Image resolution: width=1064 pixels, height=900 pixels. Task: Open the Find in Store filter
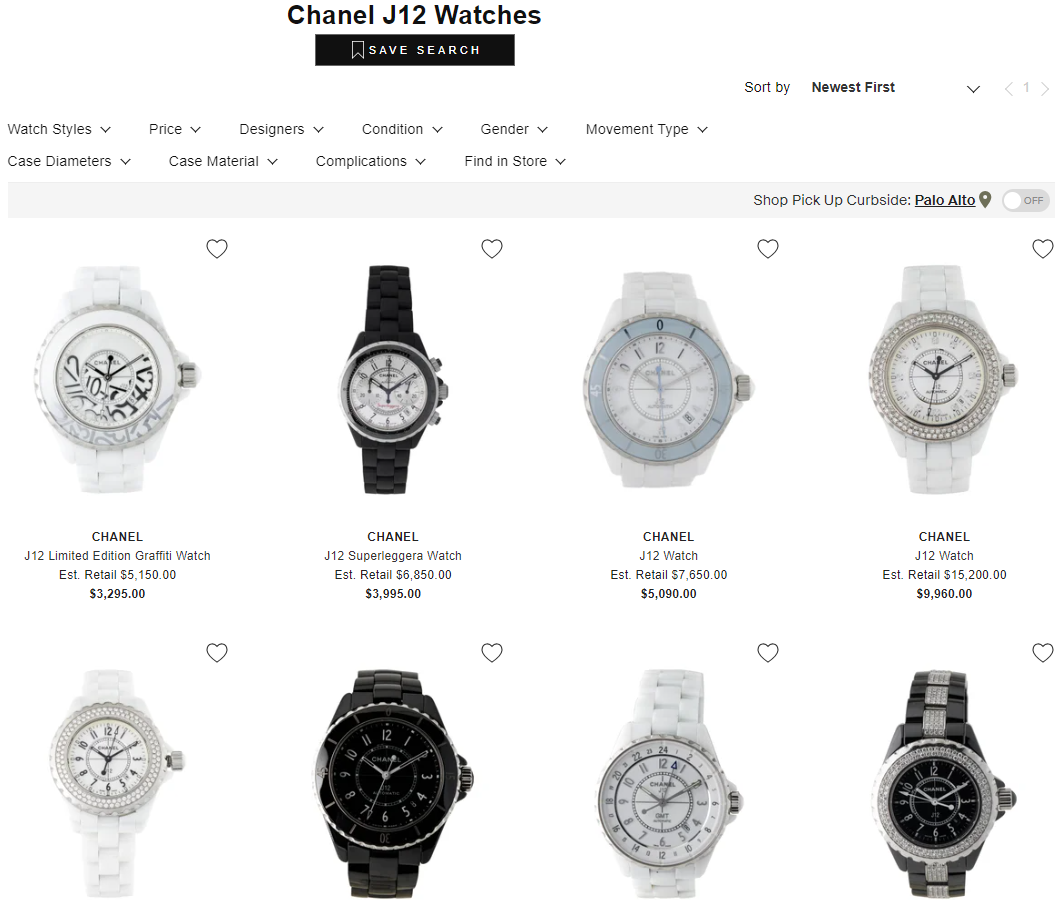click(514, 161)
